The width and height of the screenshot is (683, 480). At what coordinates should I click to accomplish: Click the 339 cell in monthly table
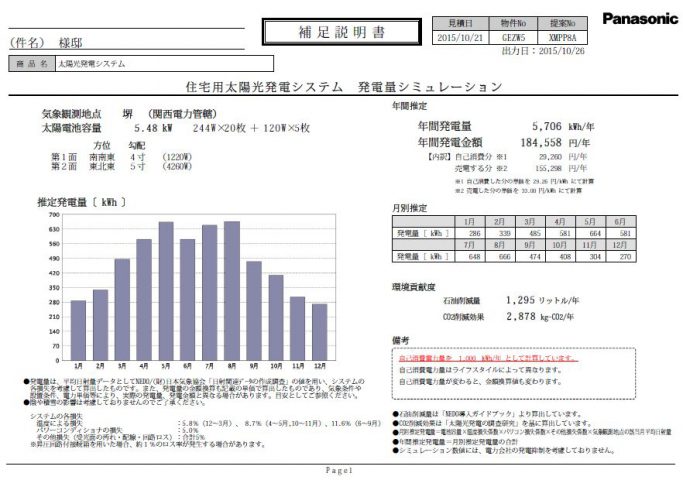click(x=500, y=233)
